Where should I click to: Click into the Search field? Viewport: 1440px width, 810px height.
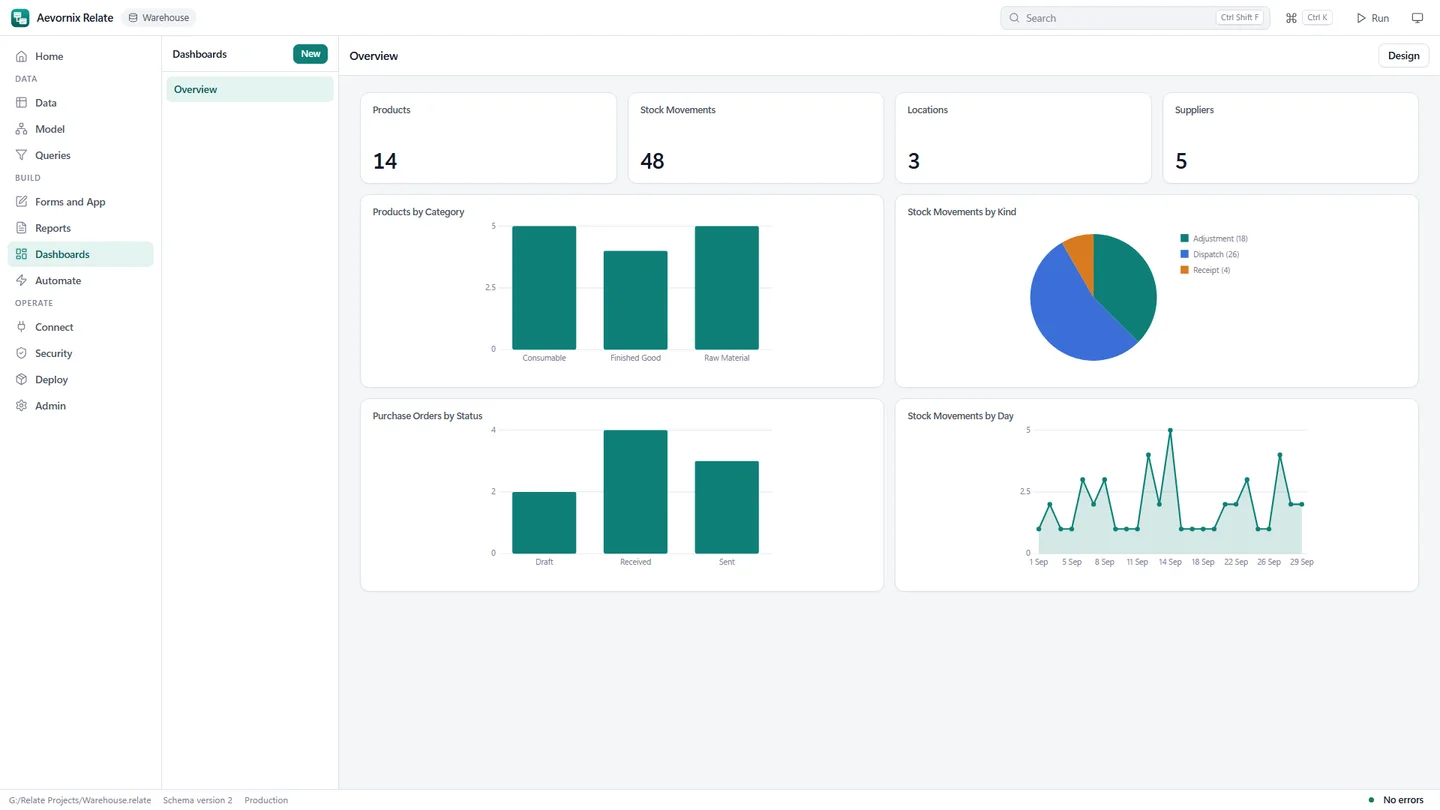pos(1135,18)
